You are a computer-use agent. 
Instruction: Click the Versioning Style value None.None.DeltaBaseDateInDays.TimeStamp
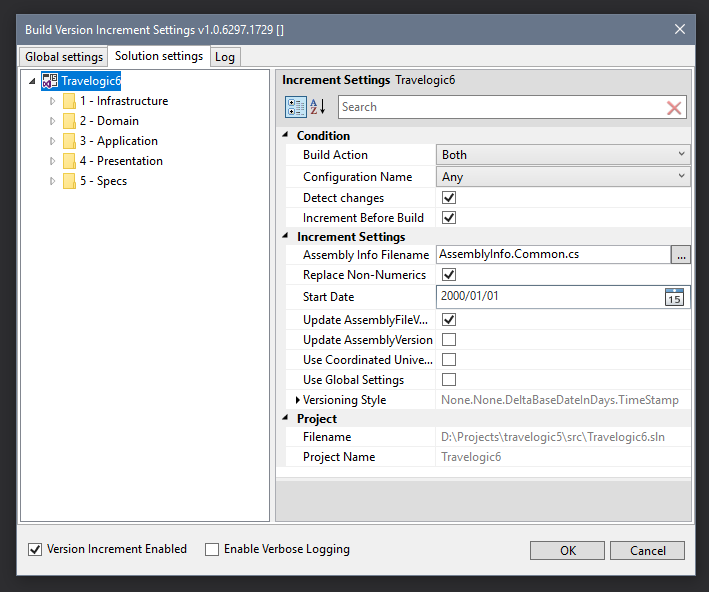(x=560, y=400)
